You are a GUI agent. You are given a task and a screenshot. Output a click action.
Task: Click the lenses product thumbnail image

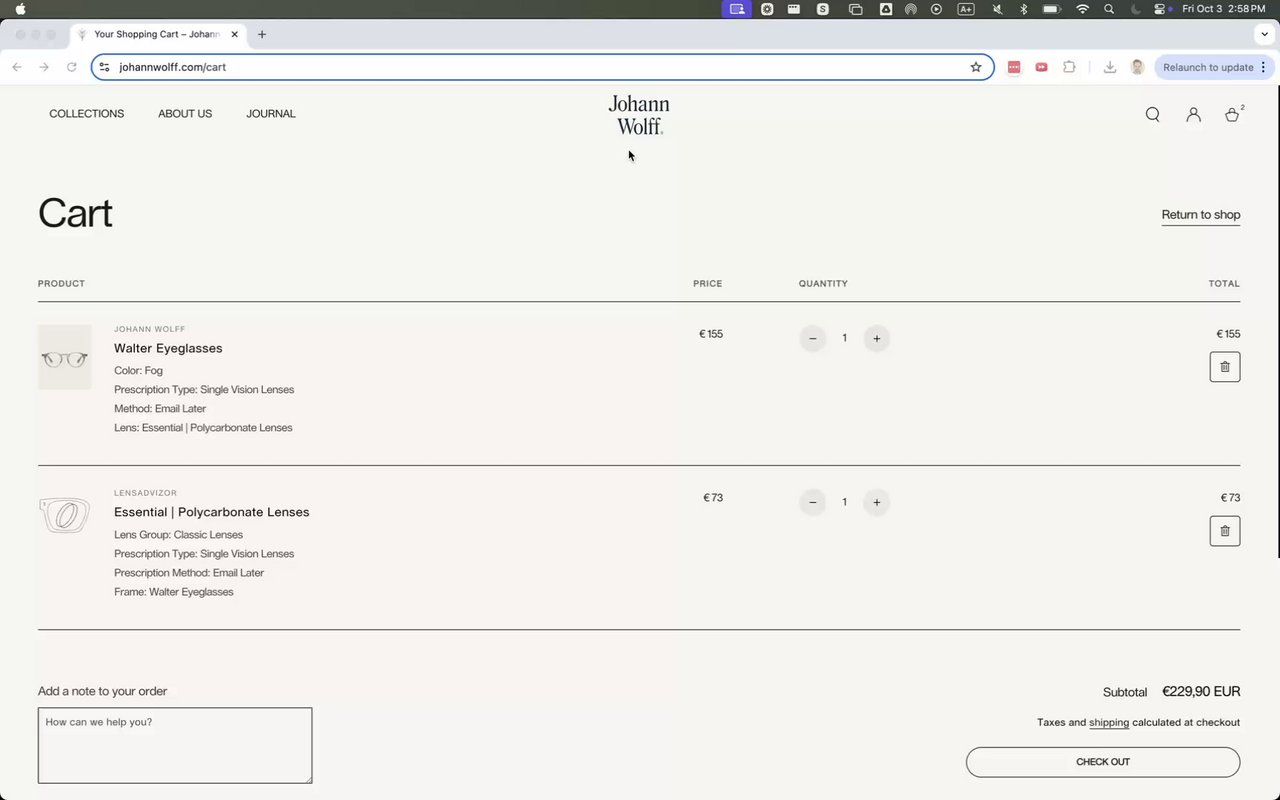(x=65, y=516)
